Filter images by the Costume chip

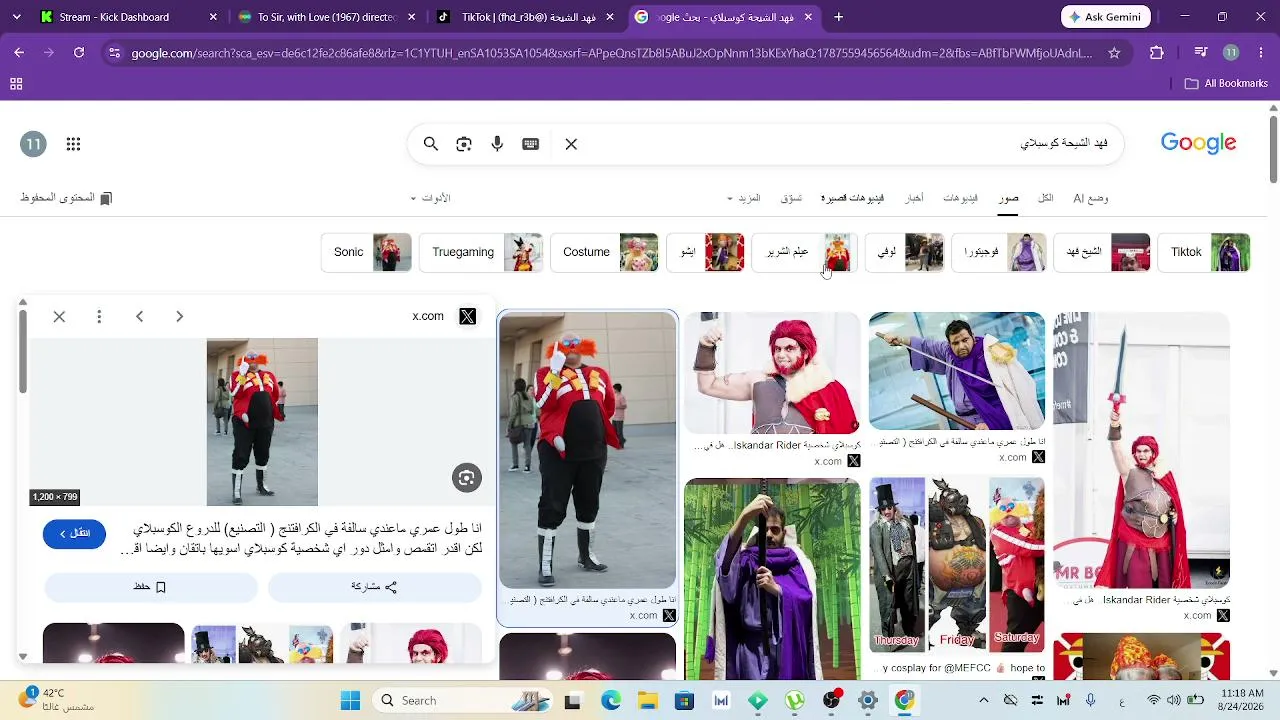click(x=604, y=252)
